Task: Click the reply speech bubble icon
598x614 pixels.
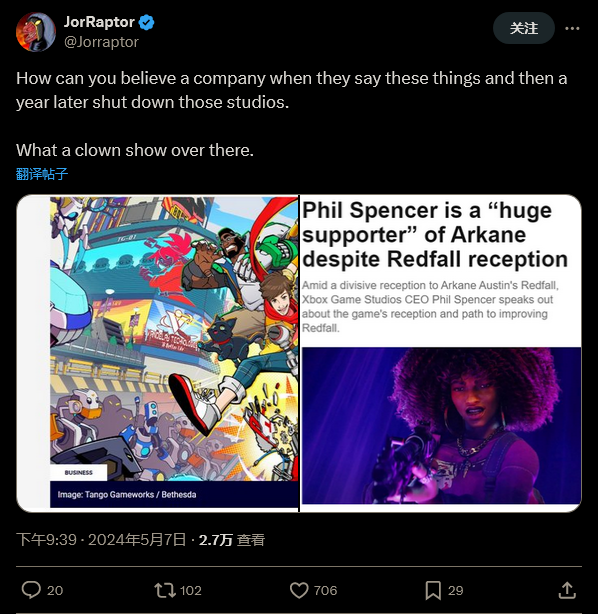Action: pyautogui.click(x=31, y=590)
